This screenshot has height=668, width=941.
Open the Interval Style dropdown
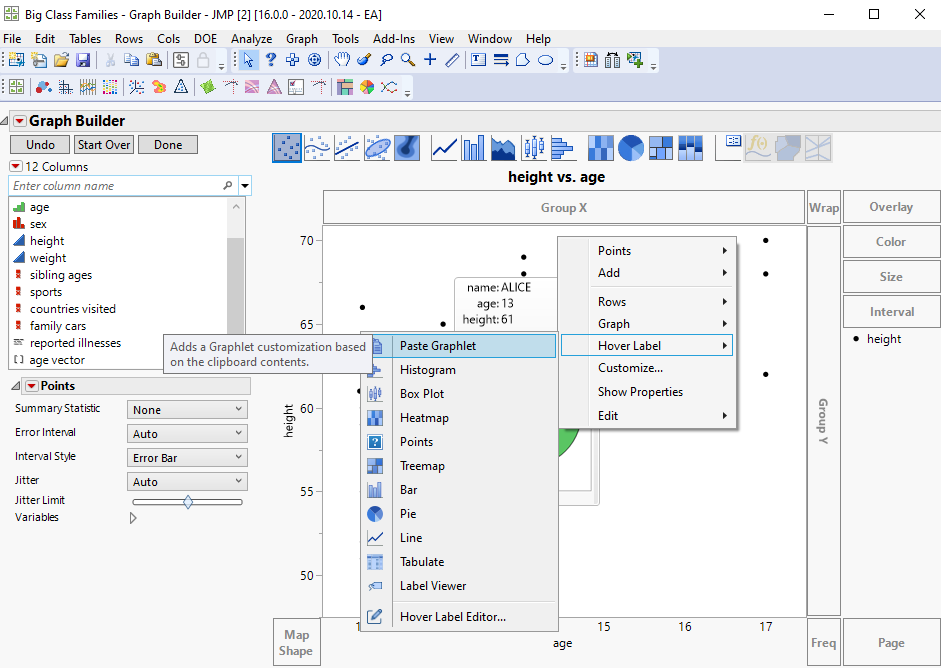click(188, 458)
